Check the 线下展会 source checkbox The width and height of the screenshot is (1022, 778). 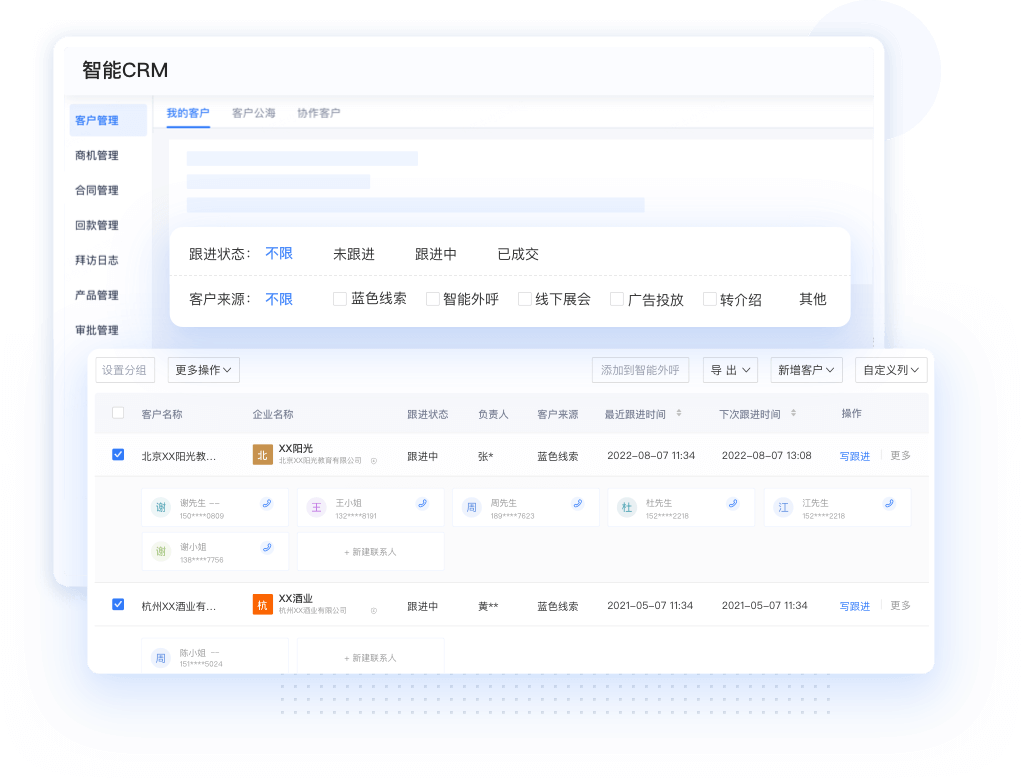[x=525, y=299]
